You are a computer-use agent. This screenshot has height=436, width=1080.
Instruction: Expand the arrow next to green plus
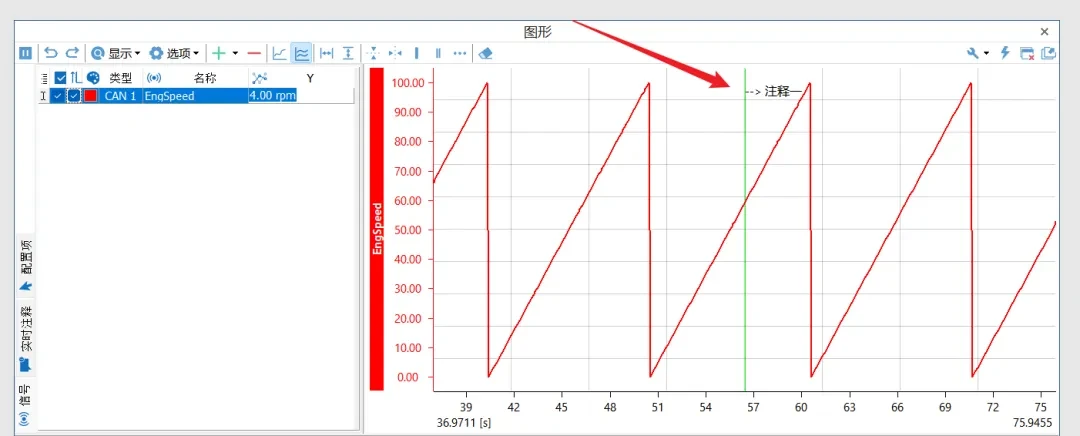[x=235, y=53]
